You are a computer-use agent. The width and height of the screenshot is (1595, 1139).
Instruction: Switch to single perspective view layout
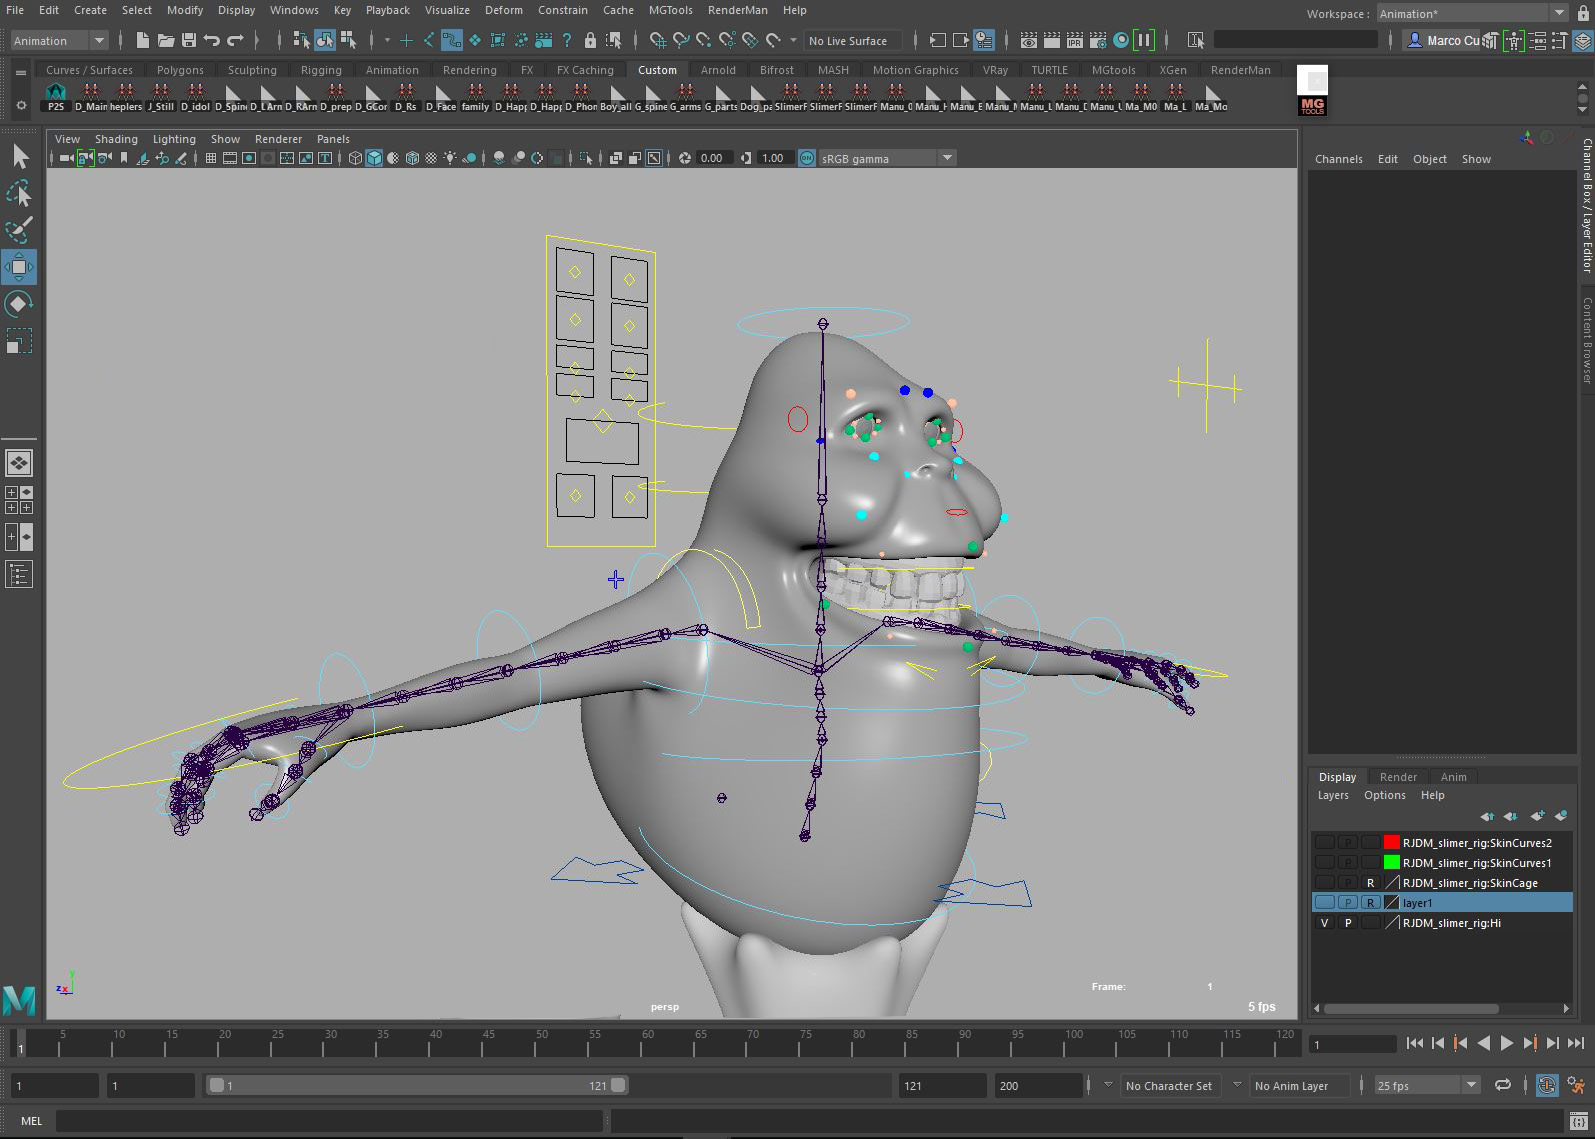pyautogui.click(x=19, y=463)
